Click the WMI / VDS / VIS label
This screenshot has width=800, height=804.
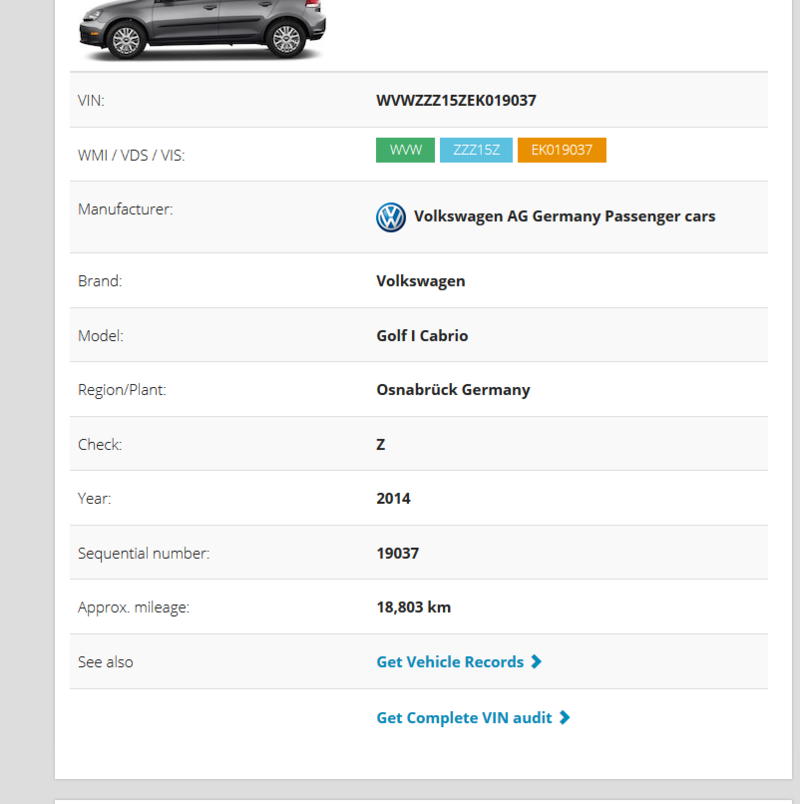click(131, 155)
